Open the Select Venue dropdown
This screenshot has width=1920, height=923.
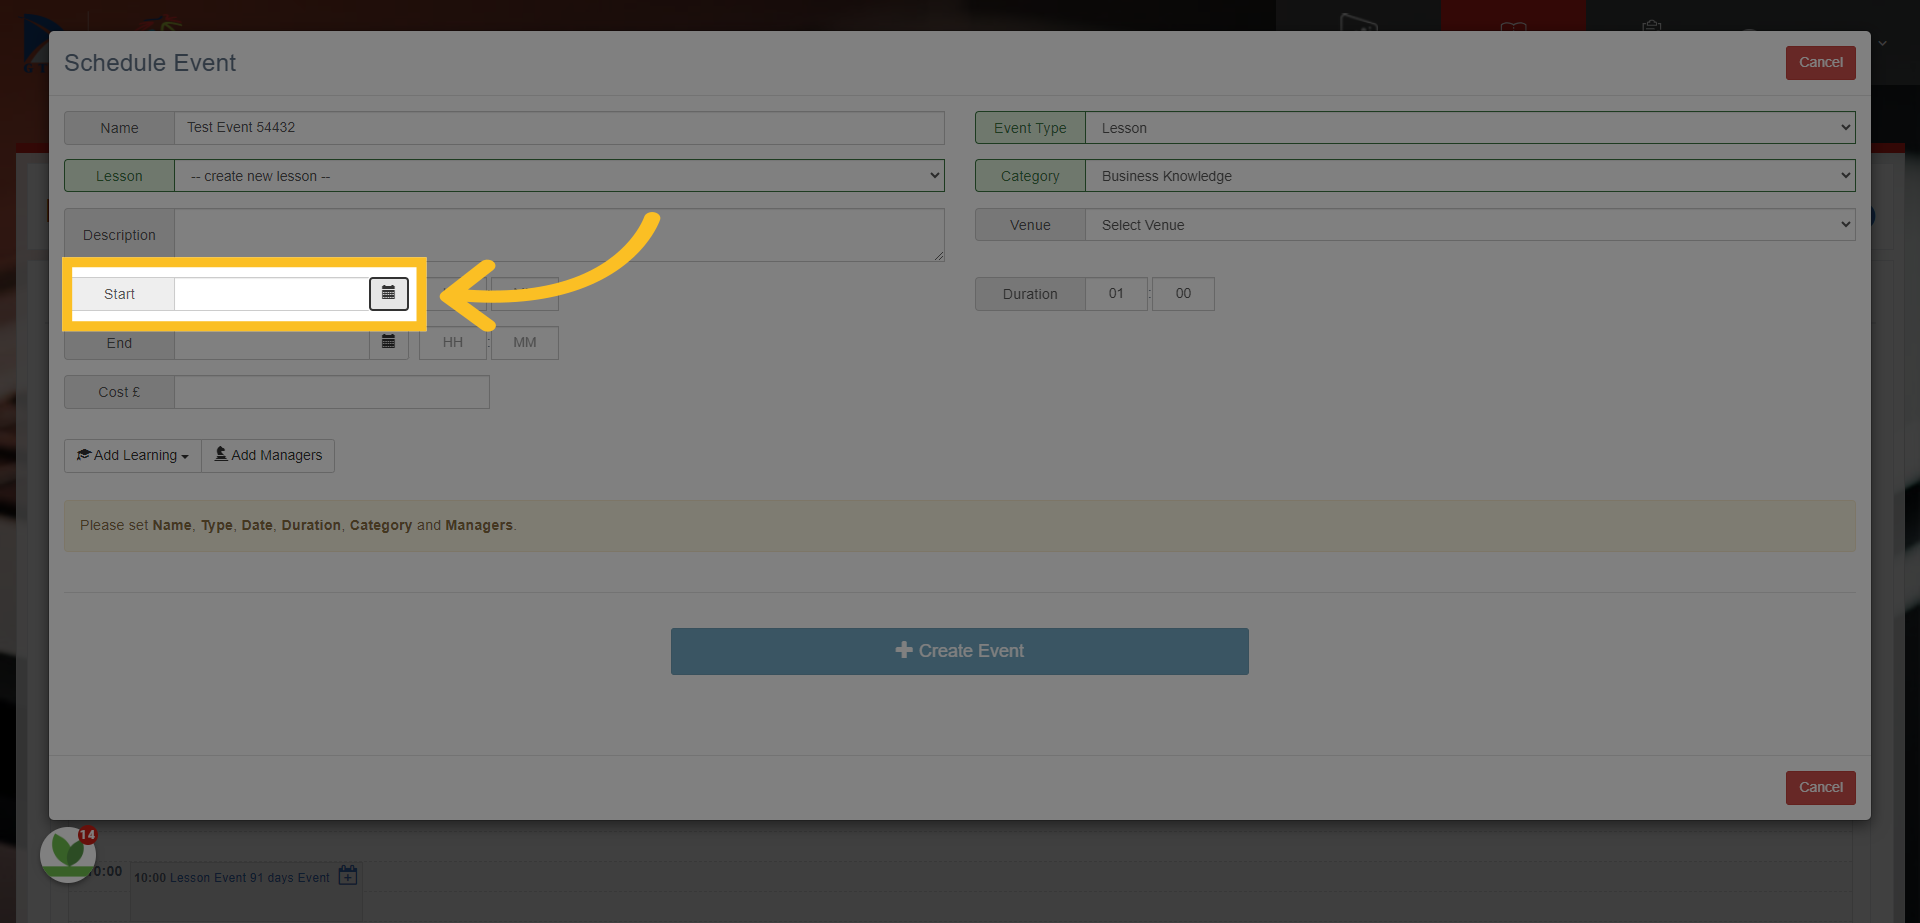coord(1470,225)
